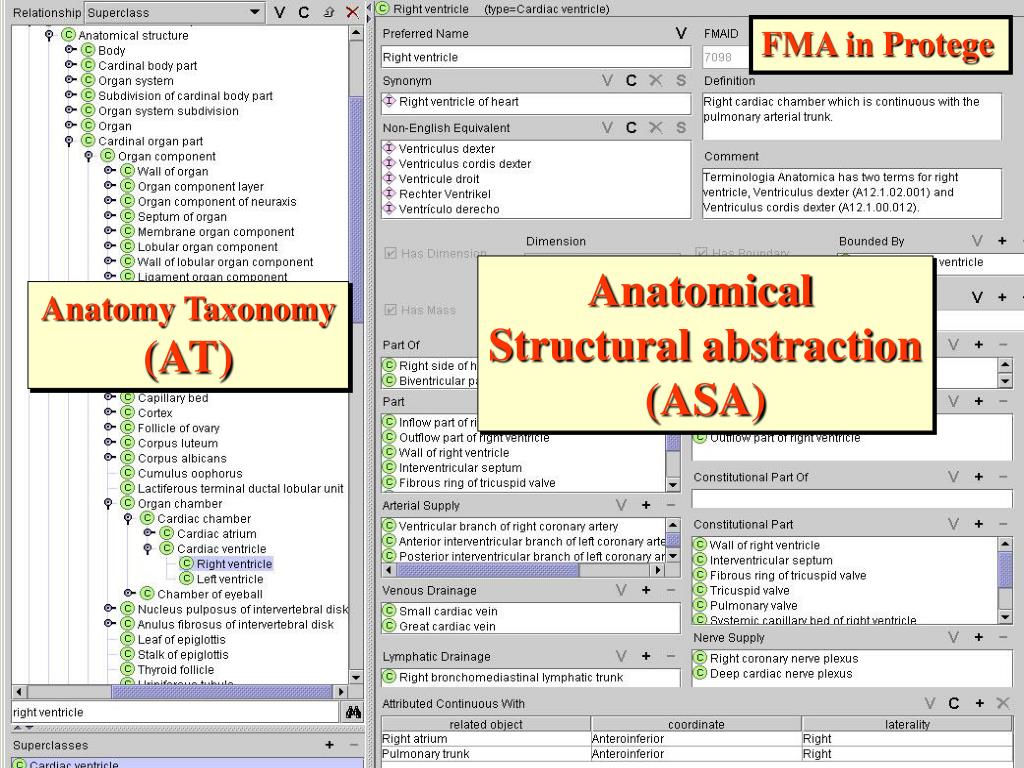The width and height of the screenshot is (1024, 768).
Task: Click the C icon in Attributed Continuous With
Action: coord(954,703)
